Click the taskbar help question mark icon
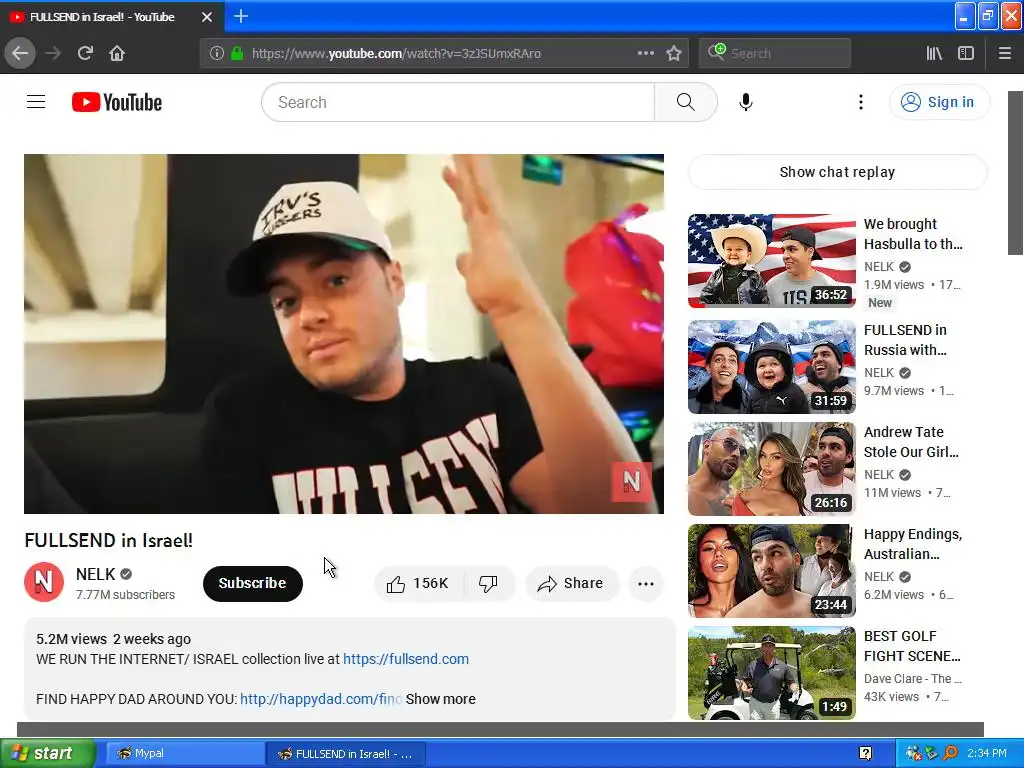 click(865, 753)
